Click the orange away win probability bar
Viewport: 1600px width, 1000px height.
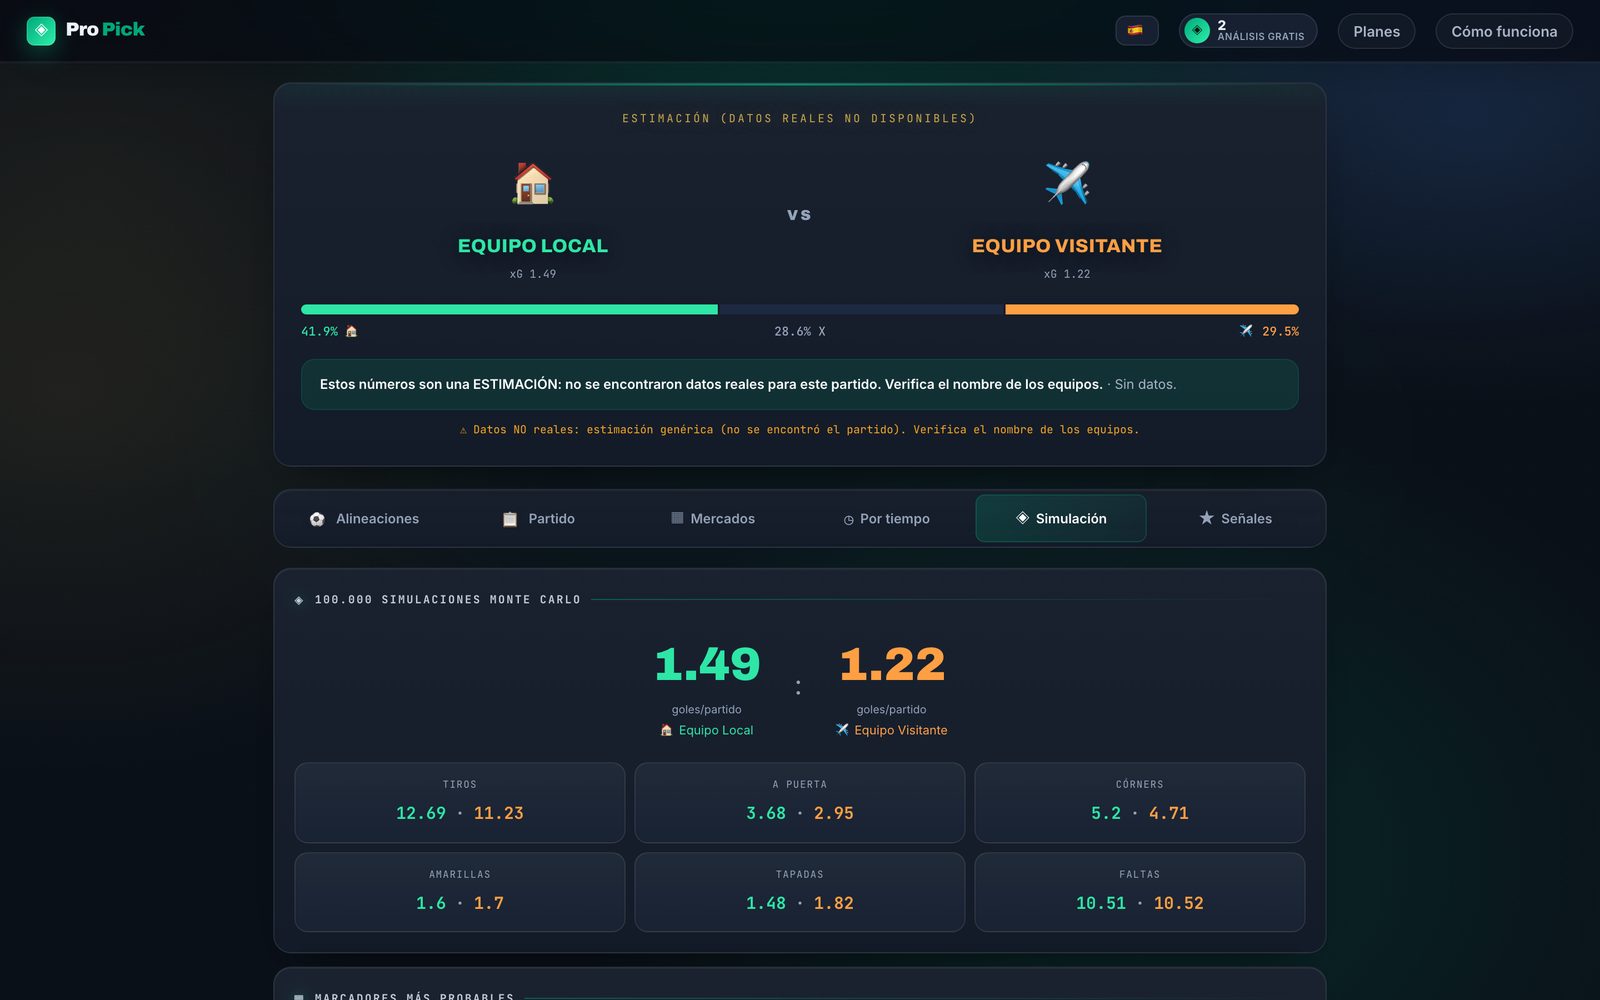pyautogui.click(x=1152, y=310)
